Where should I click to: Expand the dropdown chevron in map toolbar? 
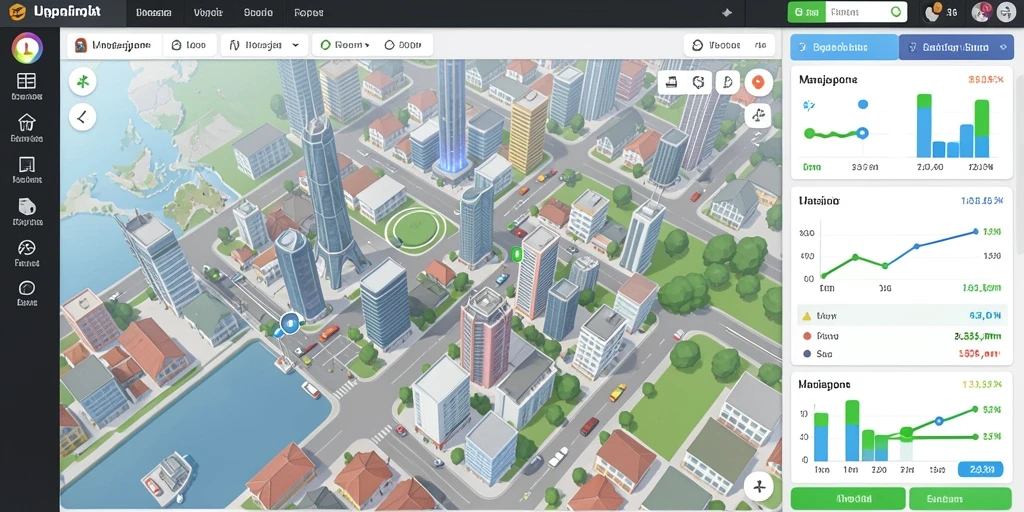[295, 45]
